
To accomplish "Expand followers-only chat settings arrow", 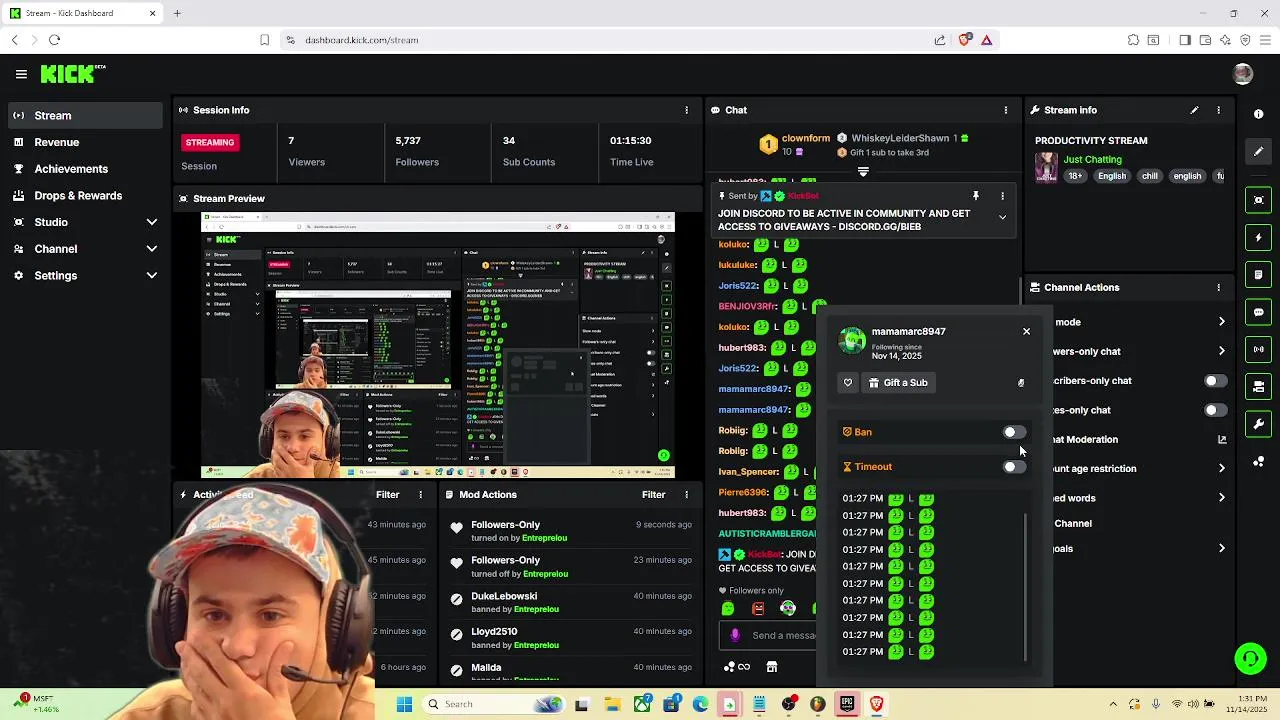I will [x=1221, y=351].
